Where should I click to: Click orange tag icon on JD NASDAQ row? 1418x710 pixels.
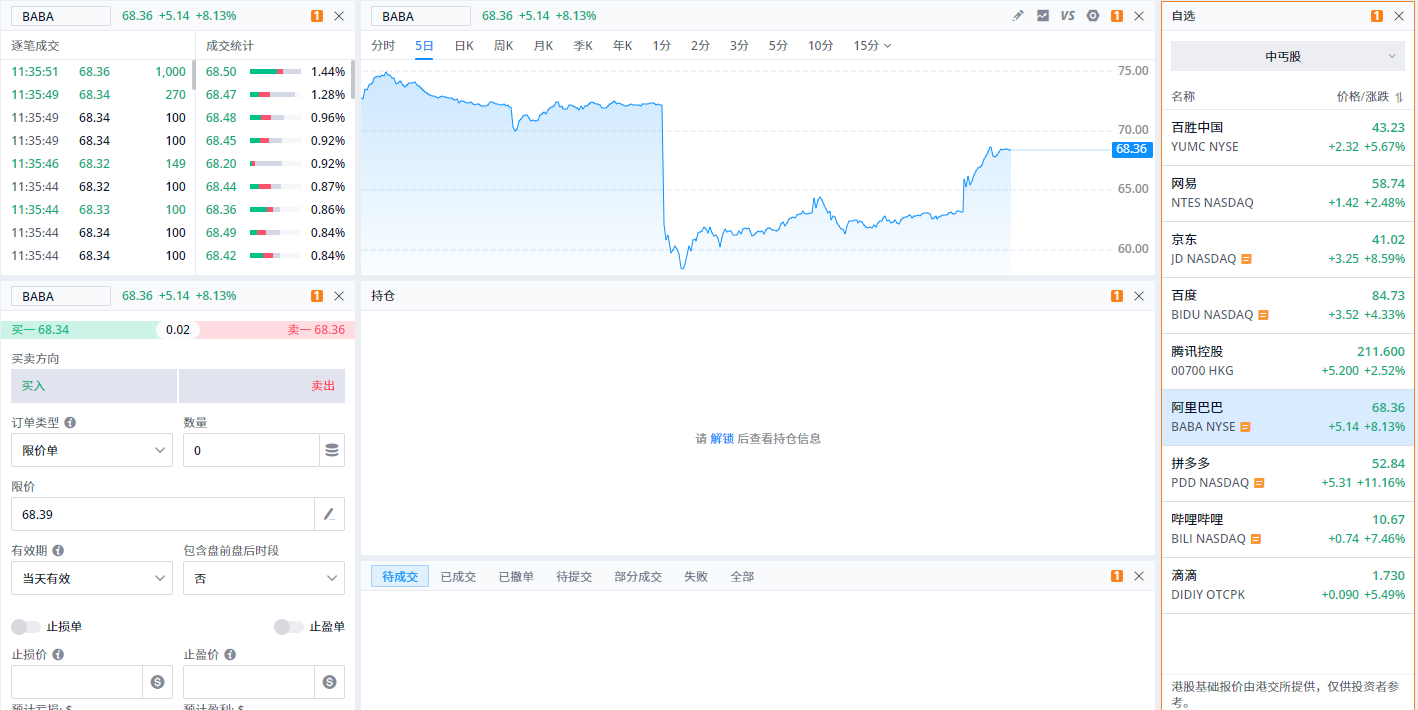pos(1246,259)
